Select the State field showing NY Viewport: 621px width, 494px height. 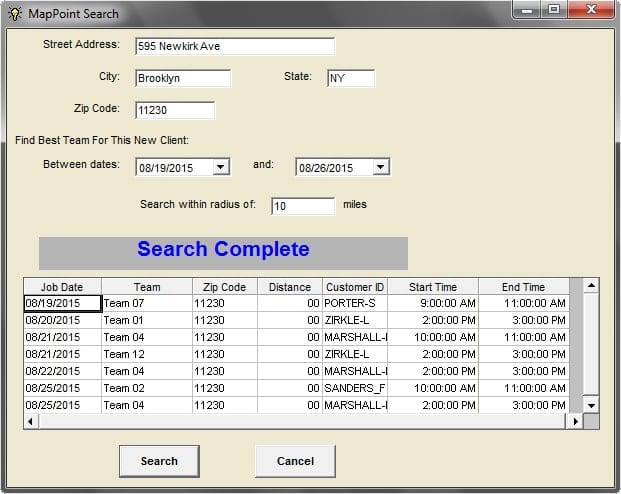tap(351, 78)
